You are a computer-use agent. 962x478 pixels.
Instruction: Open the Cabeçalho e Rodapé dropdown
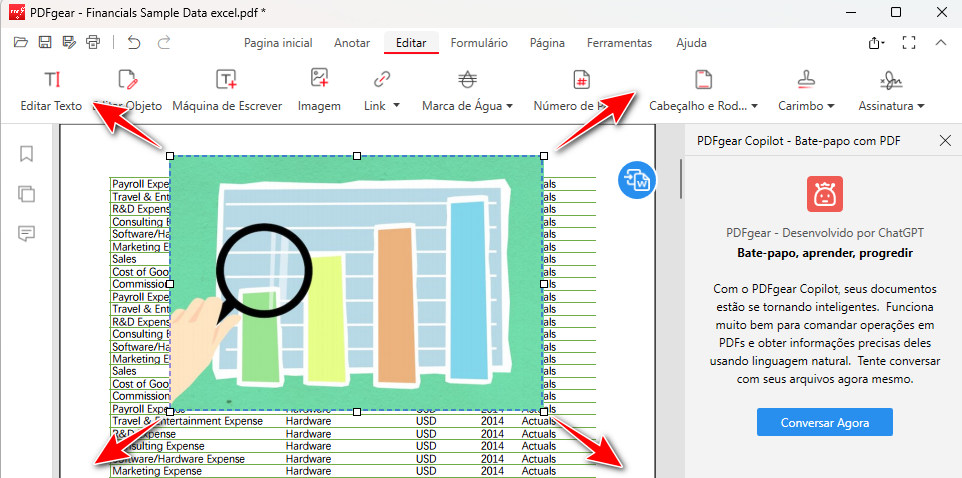[703, 90]
